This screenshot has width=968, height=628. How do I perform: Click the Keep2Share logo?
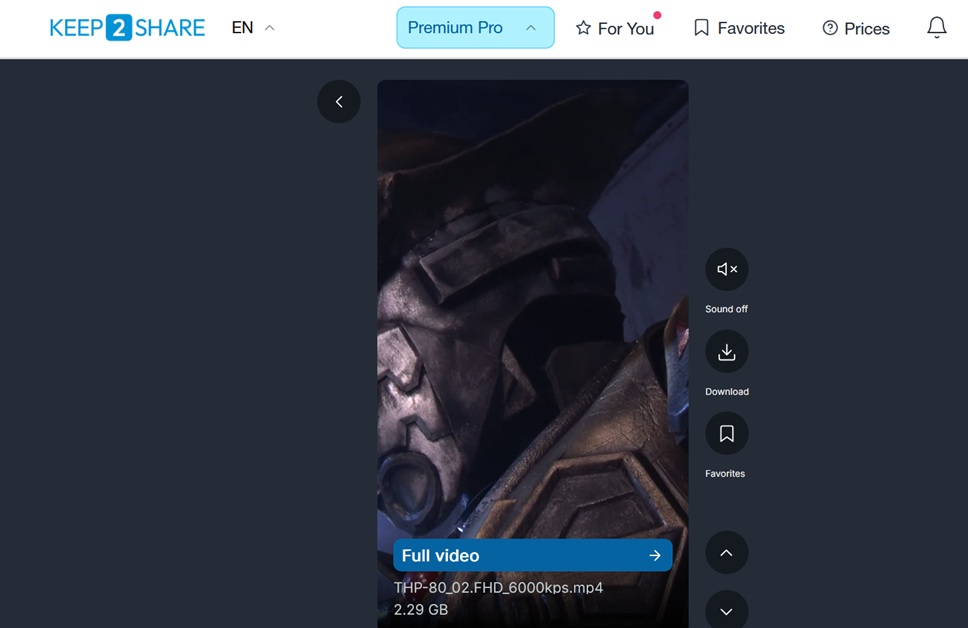127,28
